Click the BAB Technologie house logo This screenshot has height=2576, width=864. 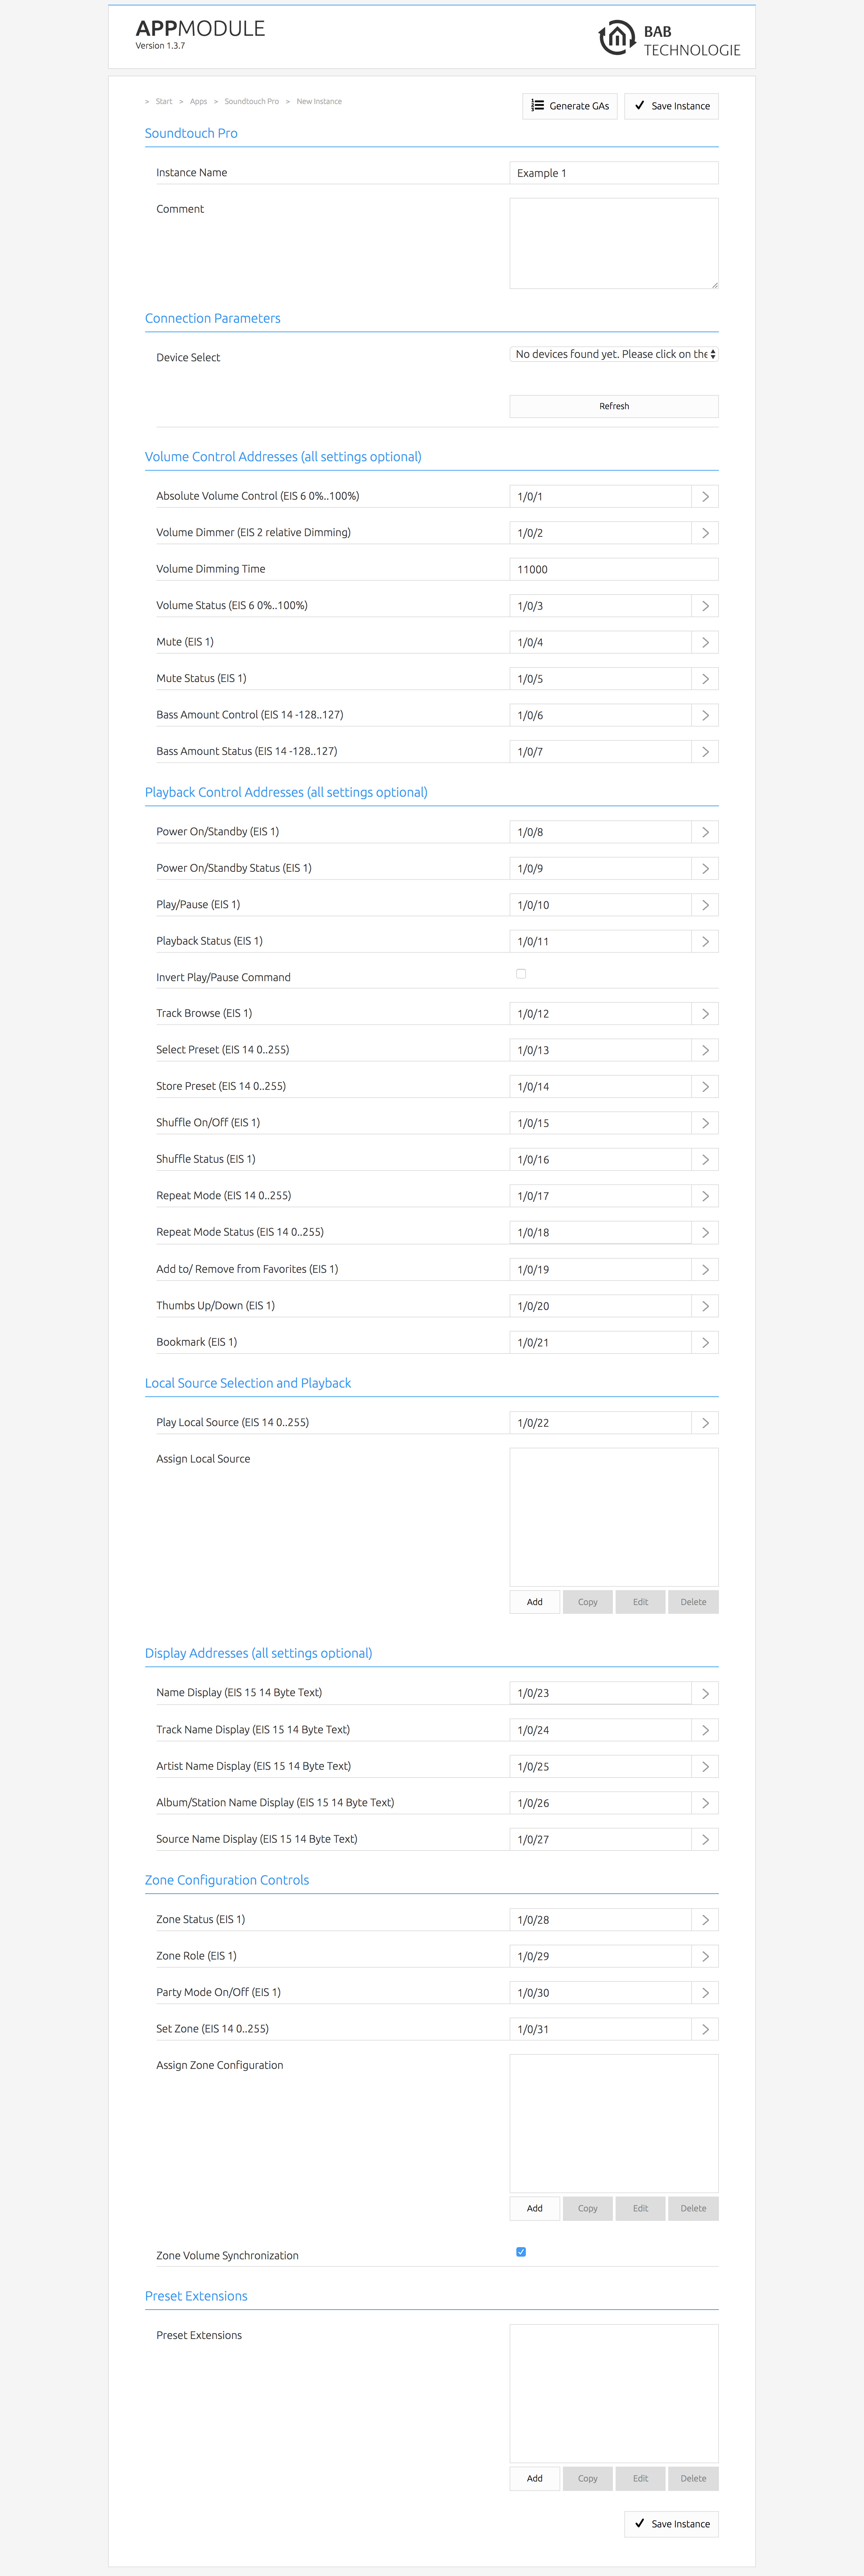[616, 38]
